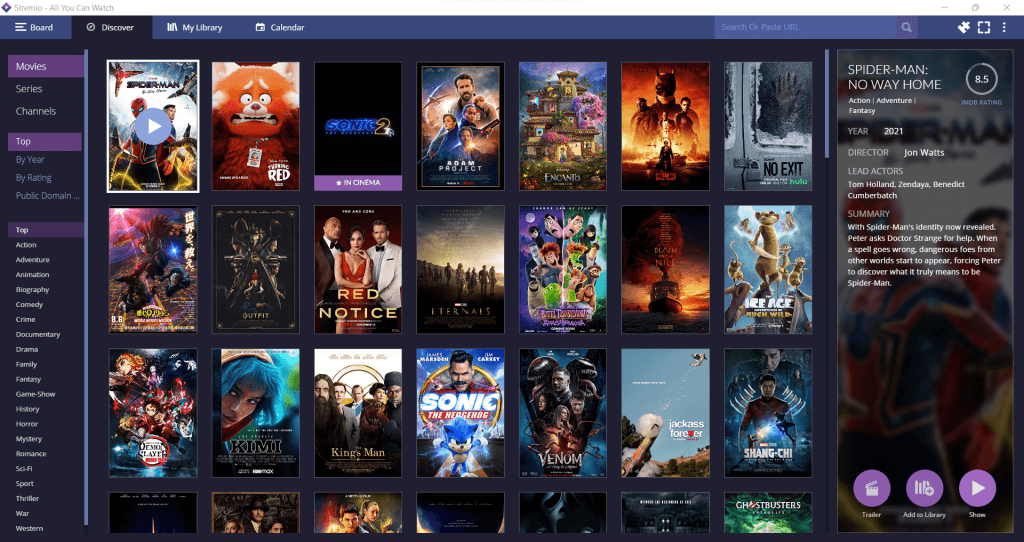This screenshot has width=1024, height=542.
Task: Filter by Horror genre
Action: [27, 424]
